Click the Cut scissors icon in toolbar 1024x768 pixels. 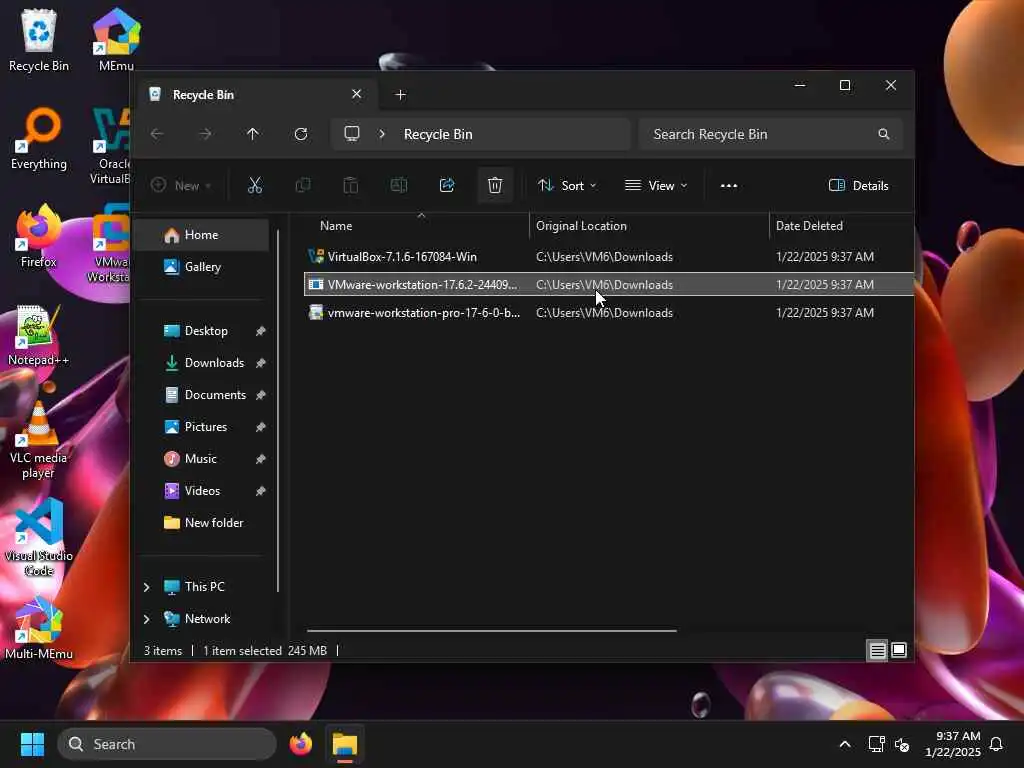255,185
